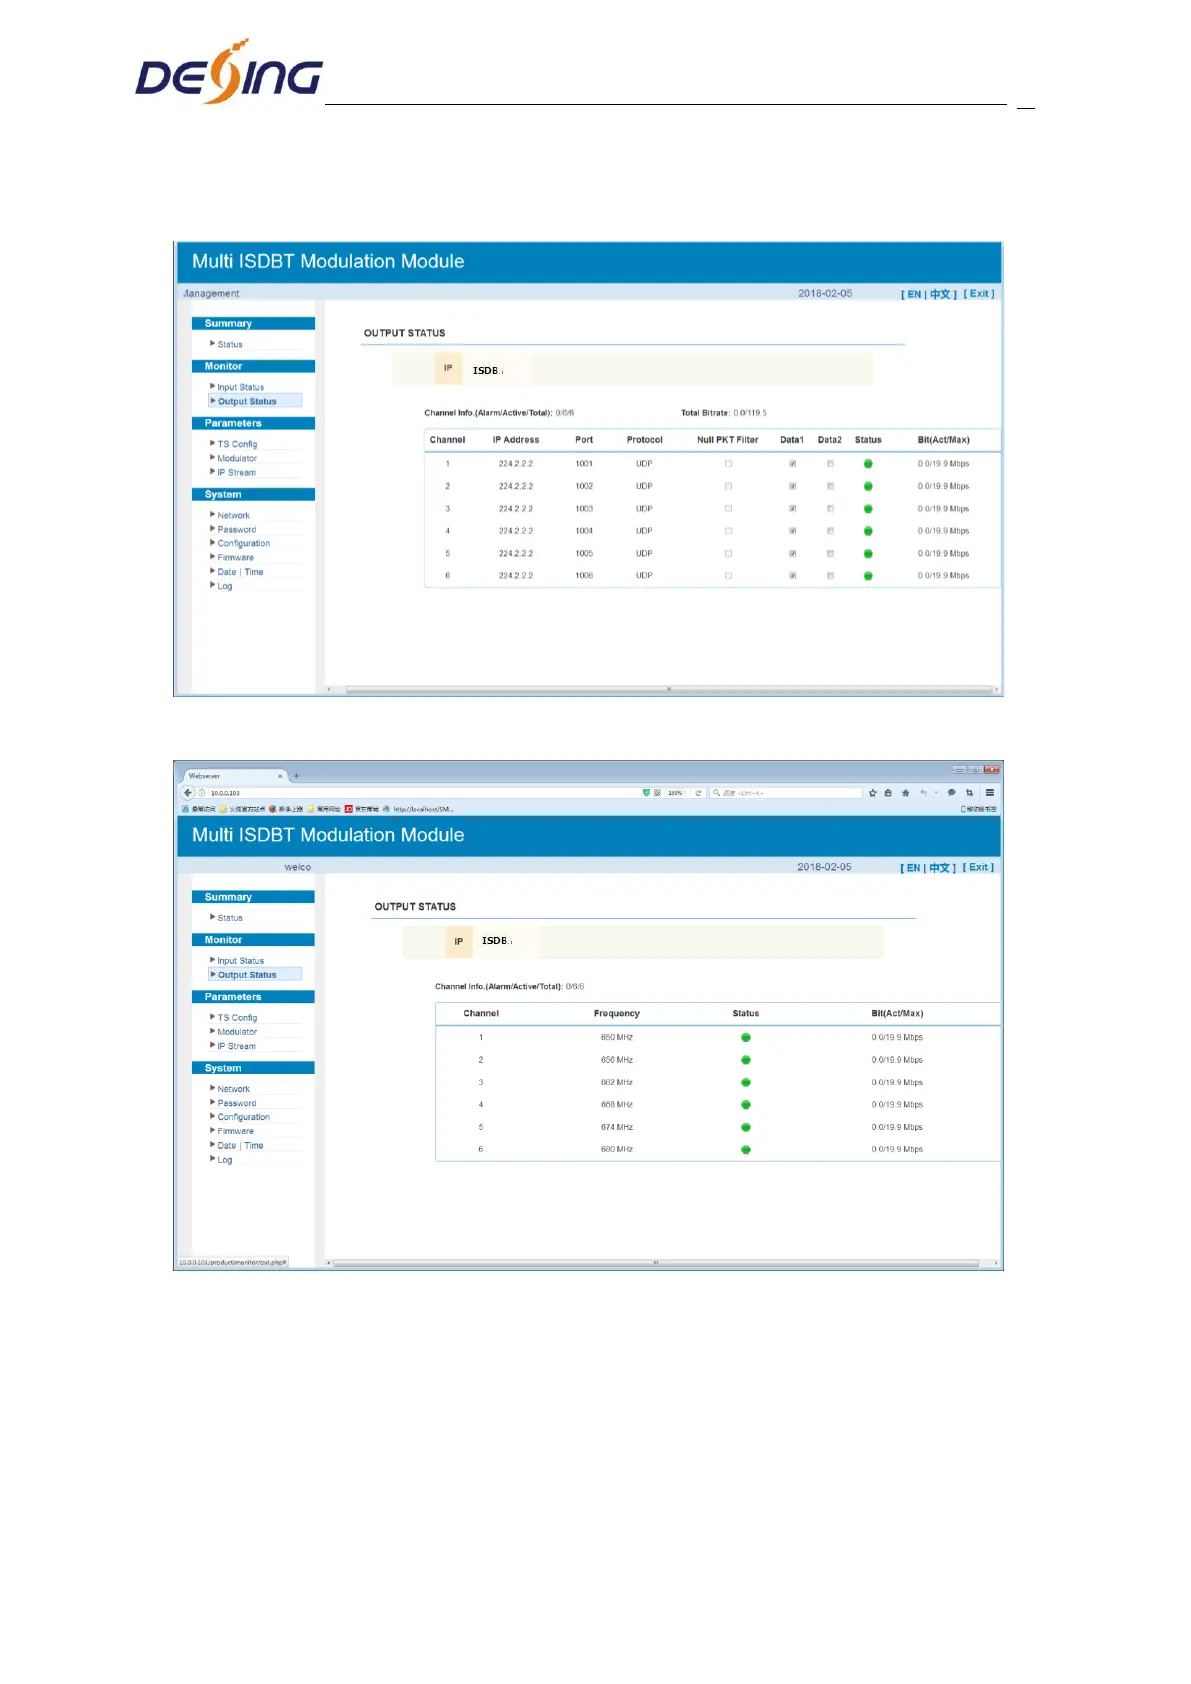Image resolution: width=1191 pixels, height=1684 pixels.
Task: Open Modulator in the browser window sidebar
Action: click(237, 1032)
